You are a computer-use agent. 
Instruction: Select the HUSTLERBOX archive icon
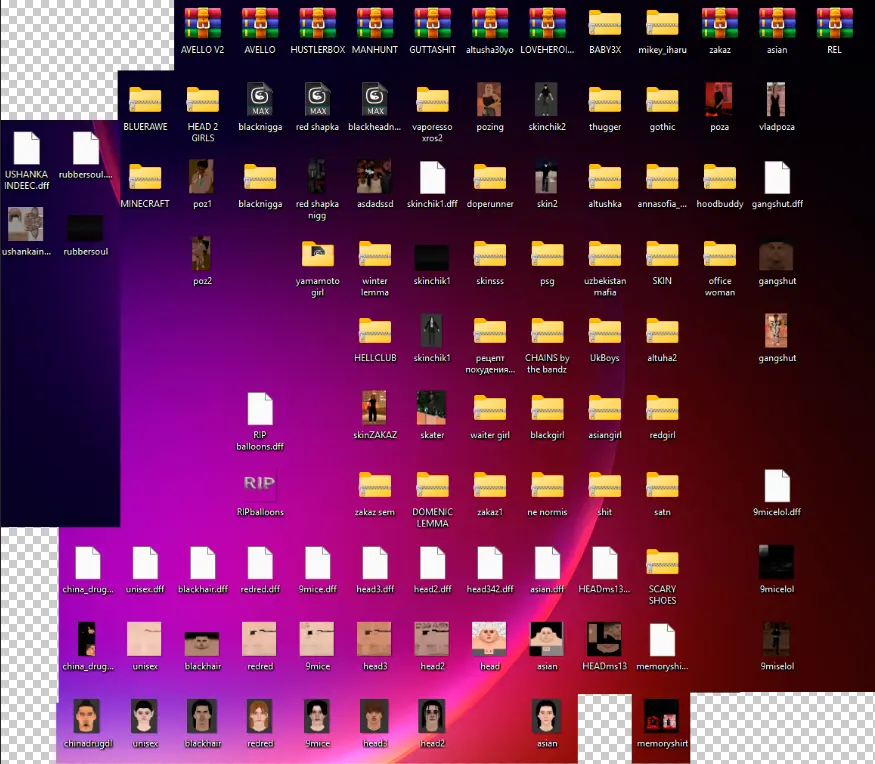click(317, 22)
